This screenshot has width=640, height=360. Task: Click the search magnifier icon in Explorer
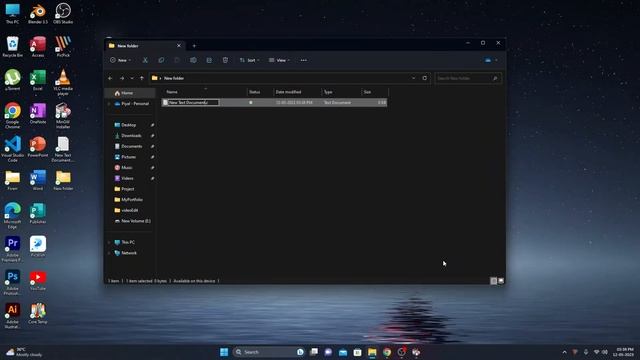point(495,78)
